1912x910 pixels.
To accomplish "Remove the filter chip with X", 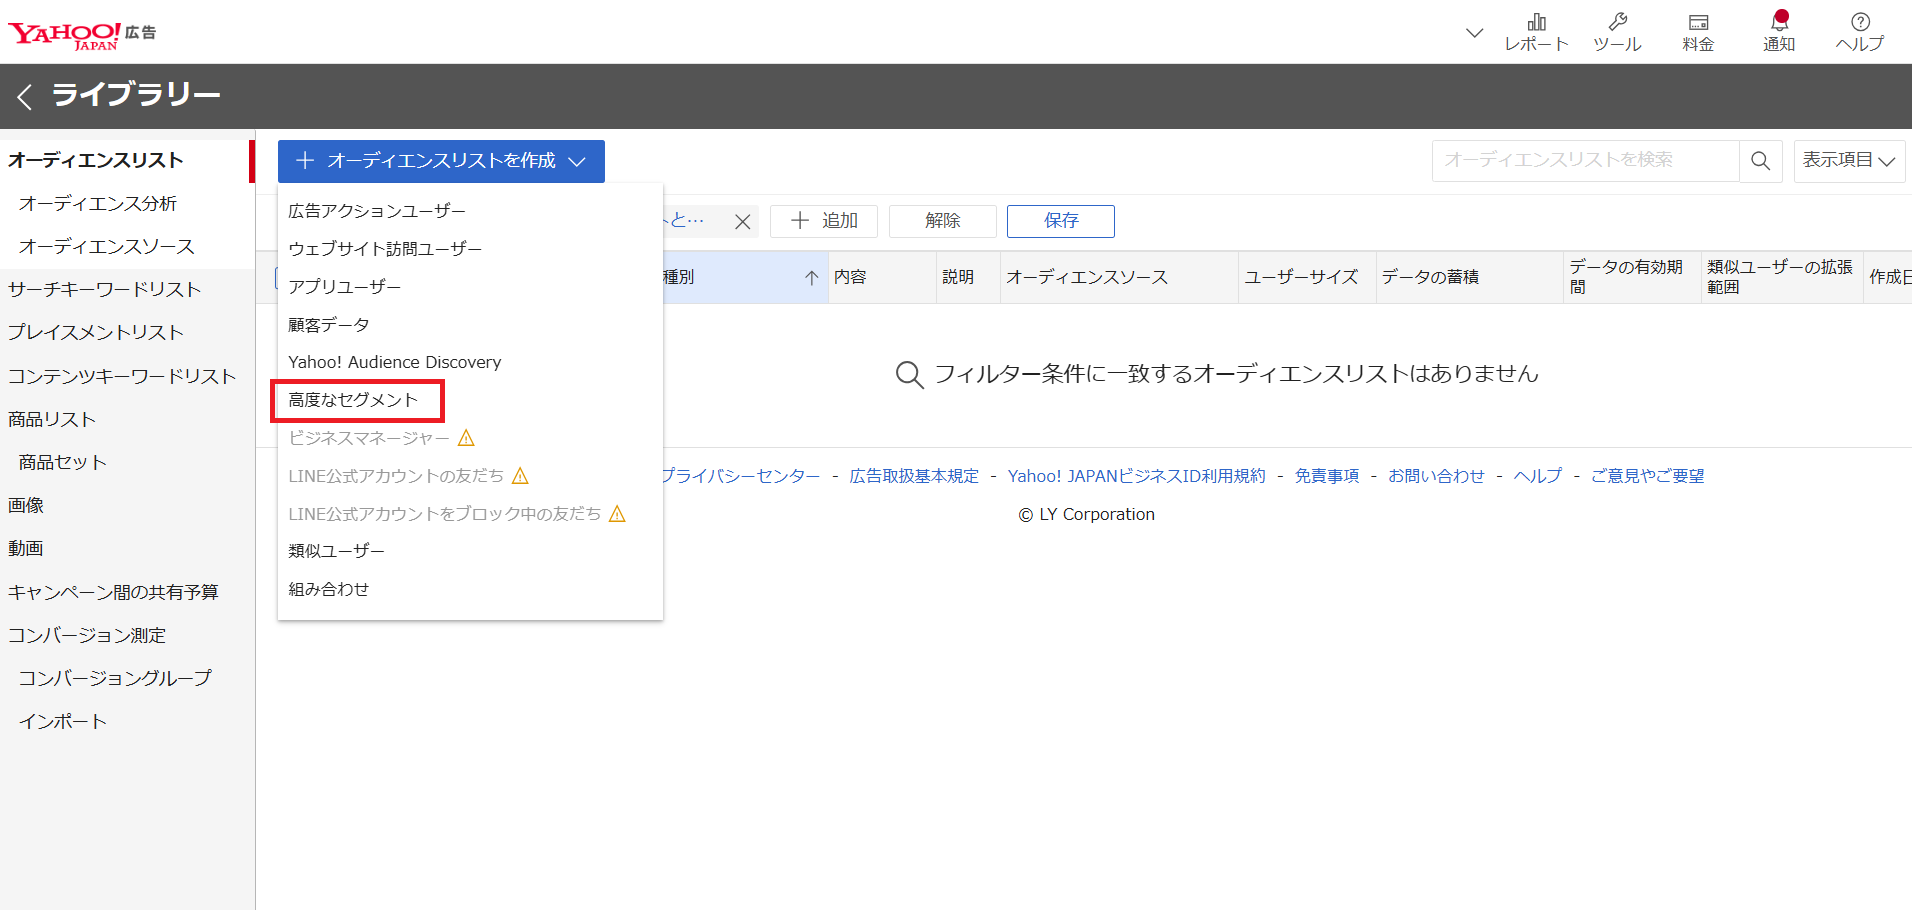I will click(x=742, y=222).
